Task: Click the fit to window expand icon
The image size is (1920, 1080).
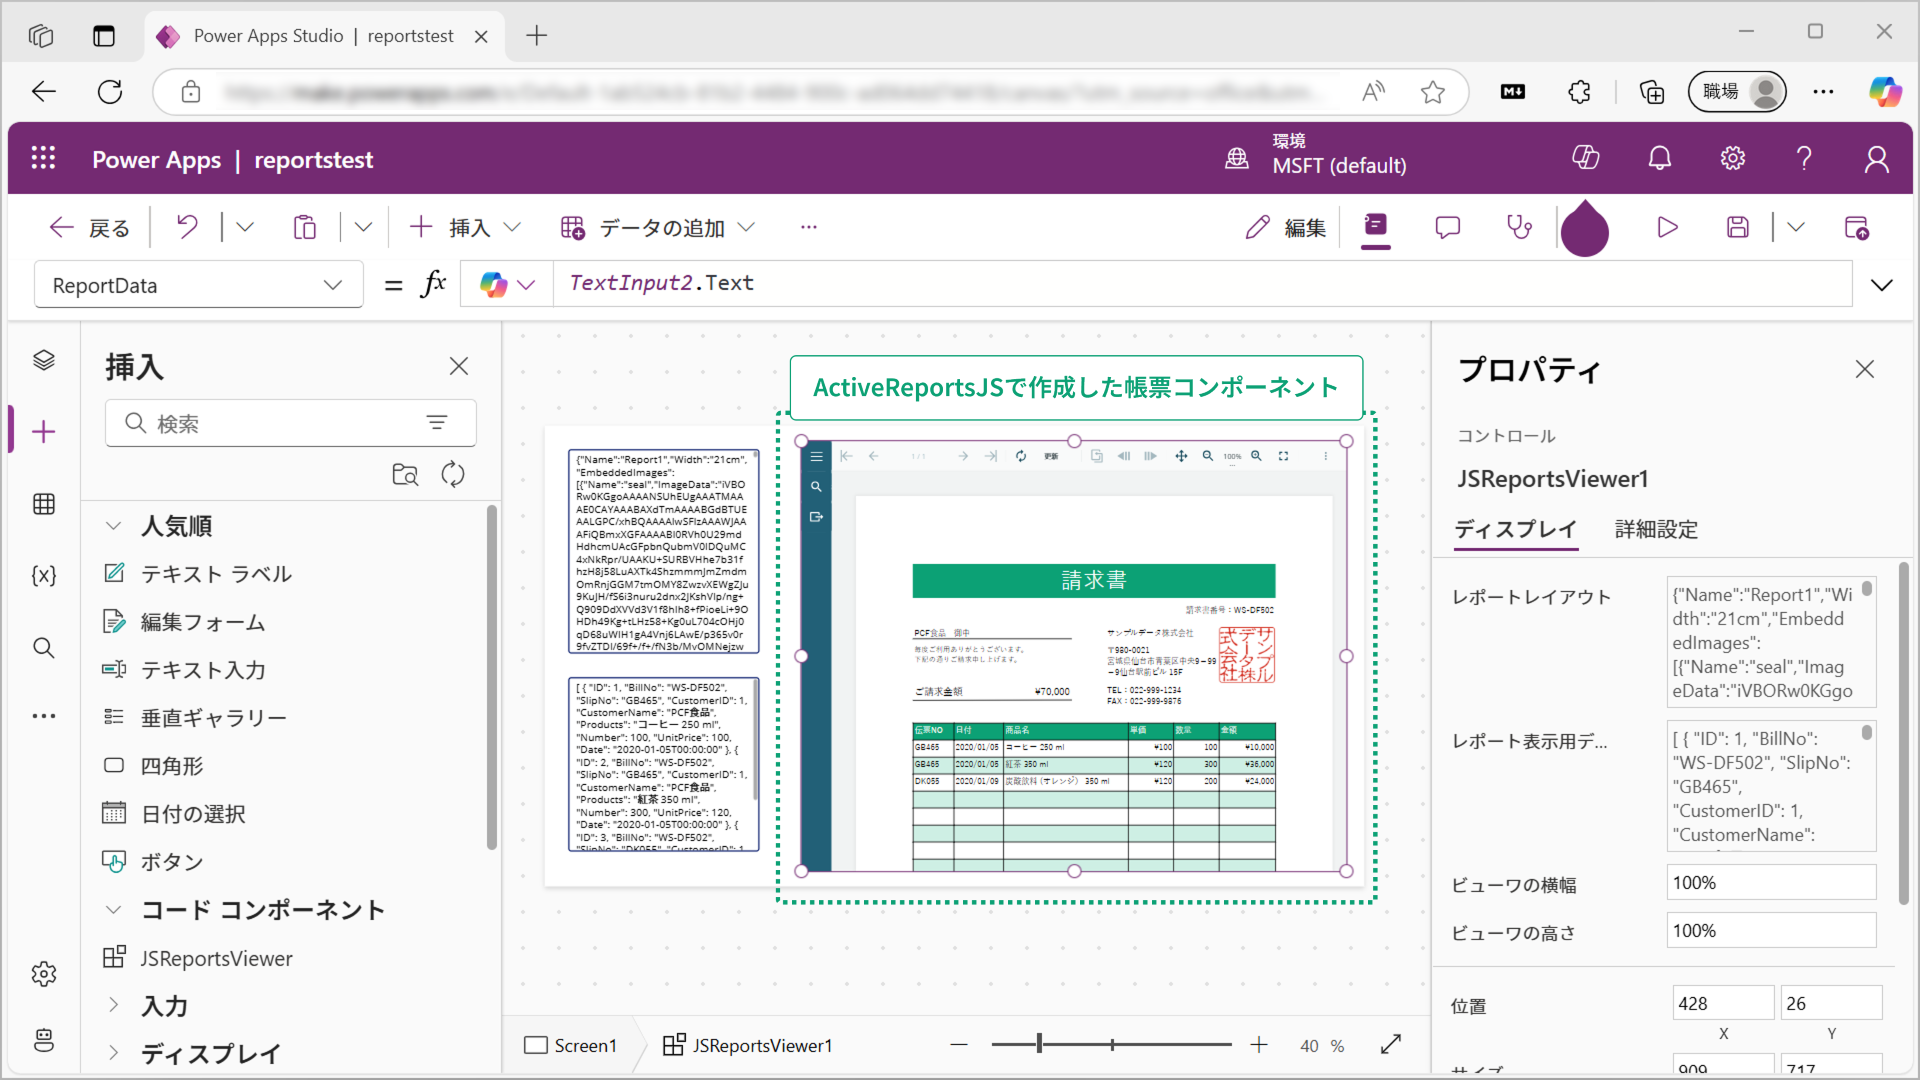Action: point(1391,1045)
